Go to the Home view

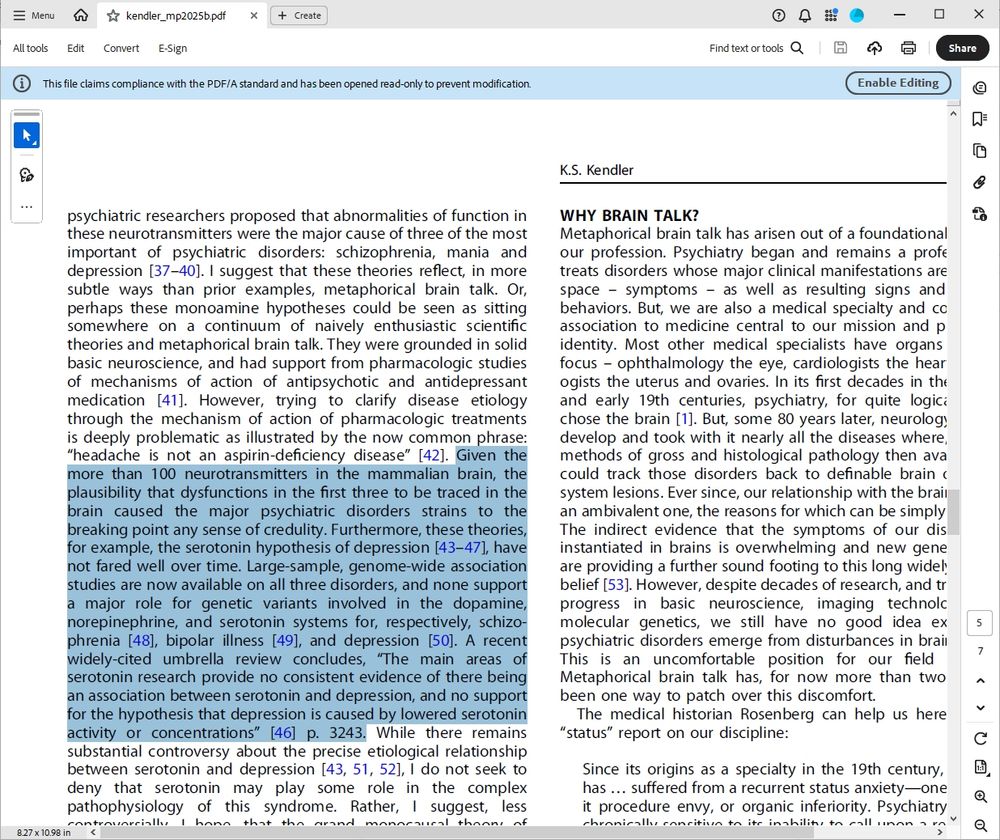81,15
